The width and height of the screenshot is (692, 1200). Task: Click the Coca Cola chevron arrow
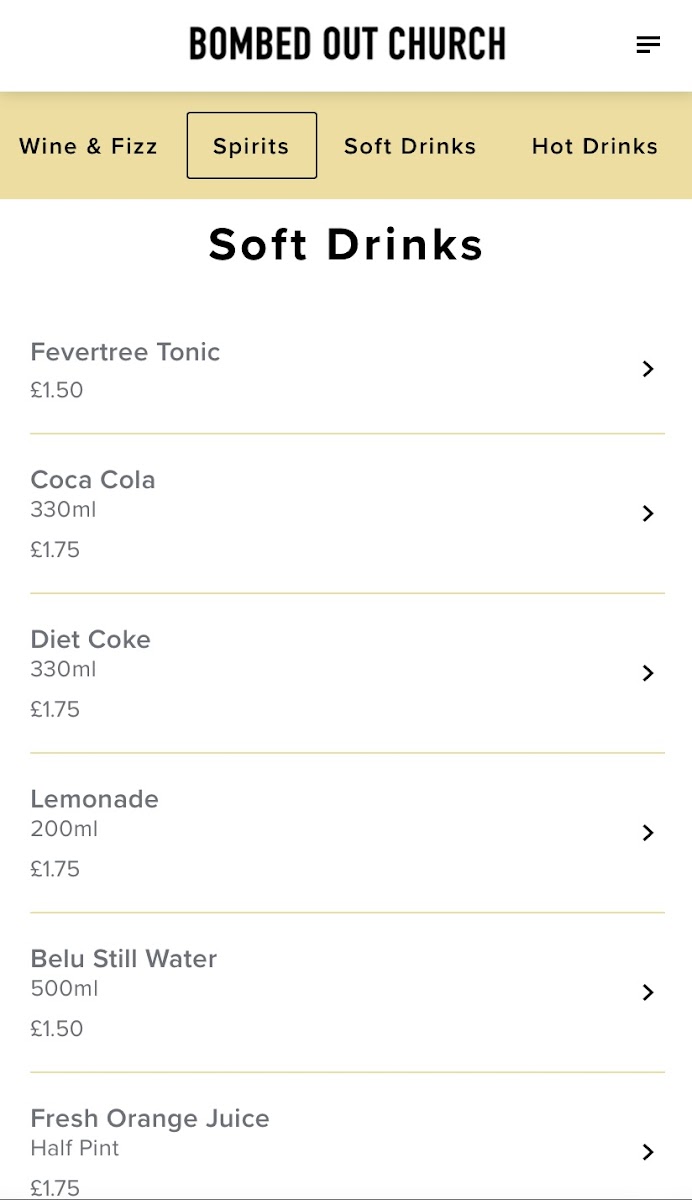(x=648, y=513)
